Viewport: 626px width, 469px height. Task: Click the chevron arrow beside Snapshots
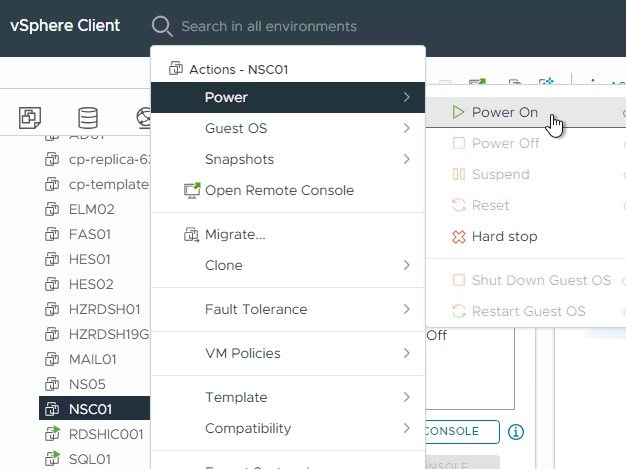point(406,159)
